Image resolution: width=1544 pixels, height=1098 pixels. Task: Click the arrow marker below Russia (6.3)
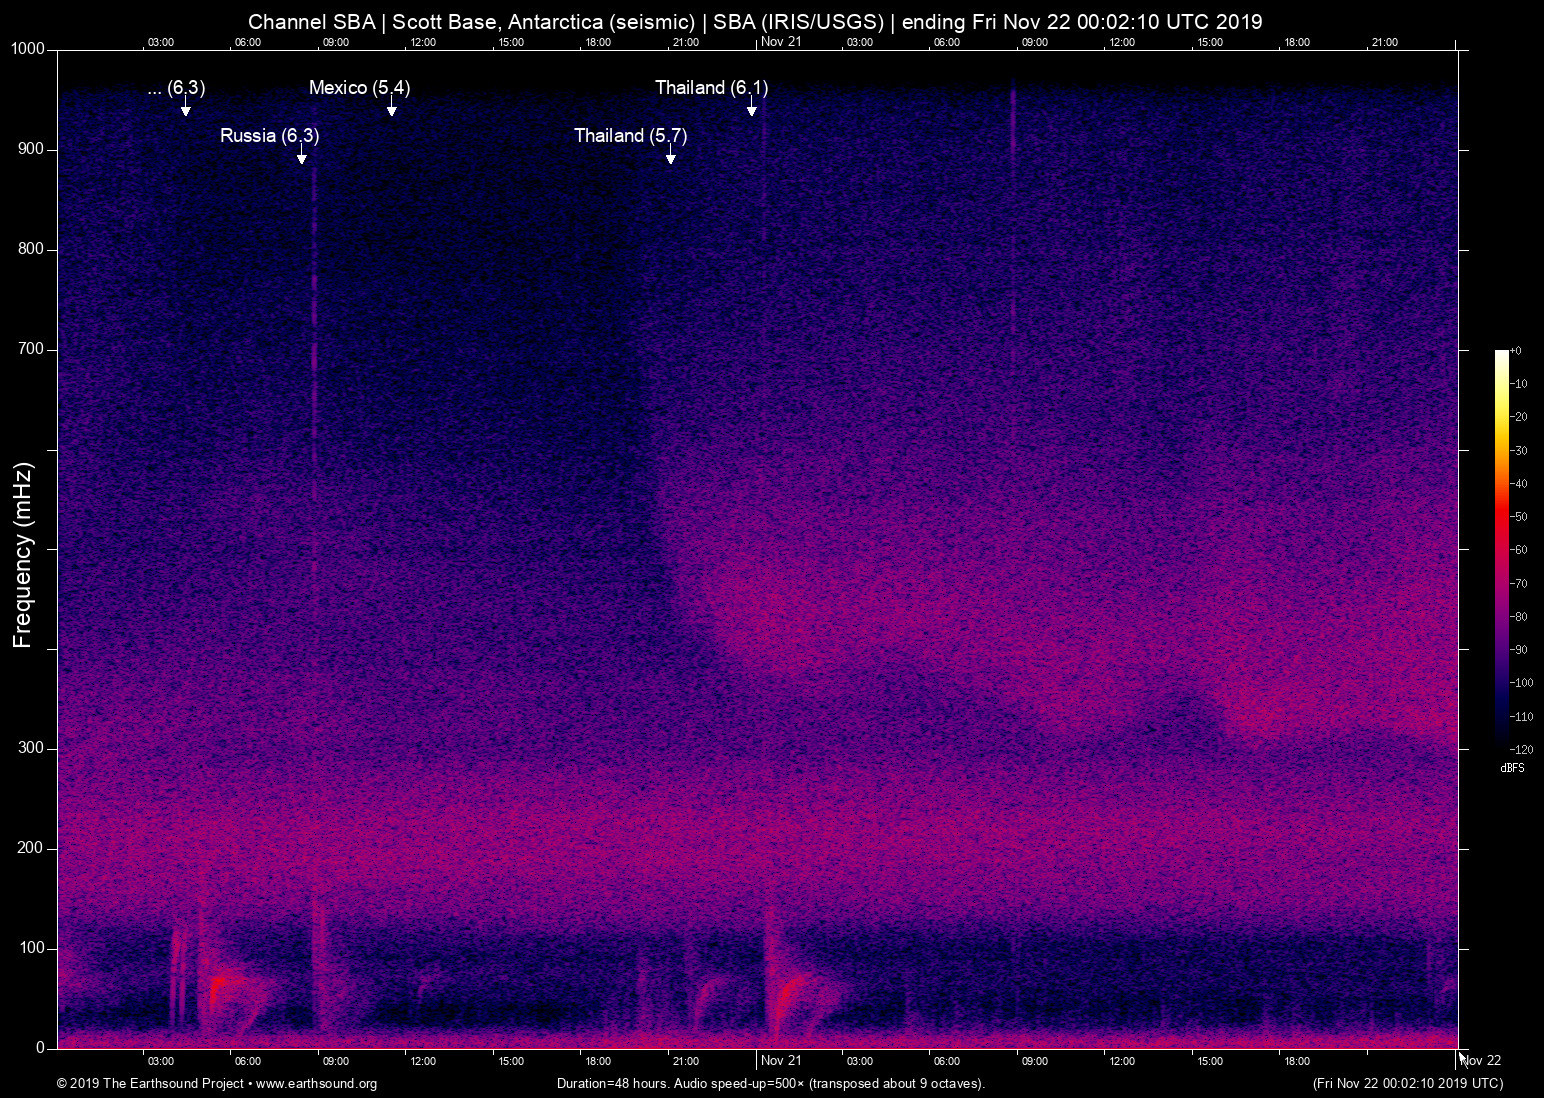point(301,157)
